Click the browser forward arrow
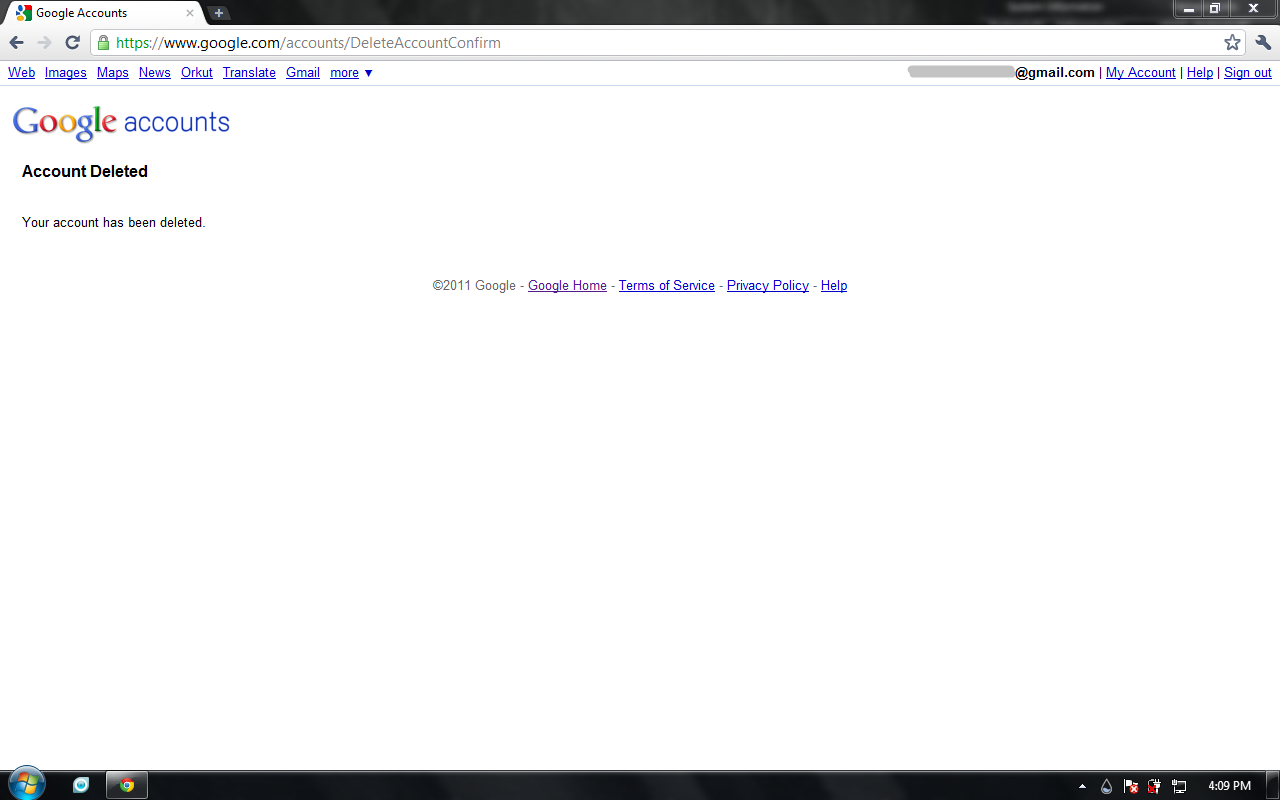The width and height of the screenshot is (1280, 800). (44, 43)
